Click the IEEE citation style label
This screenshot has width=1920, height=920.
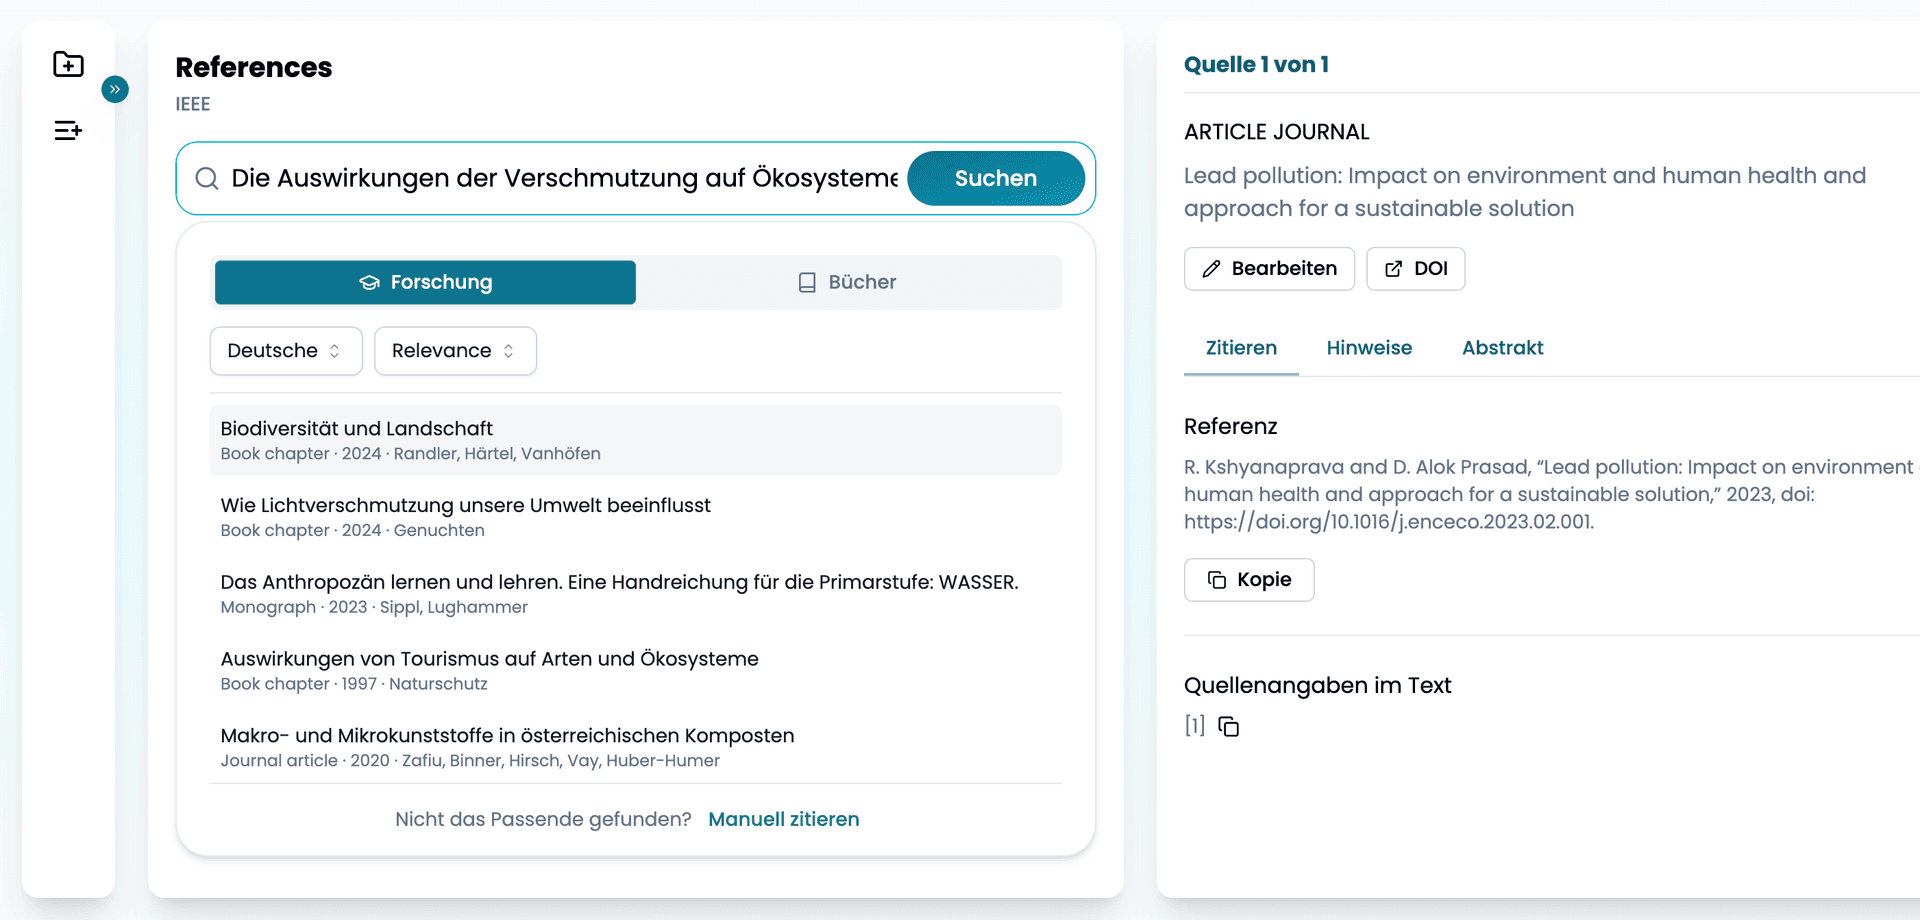point(193,104)
